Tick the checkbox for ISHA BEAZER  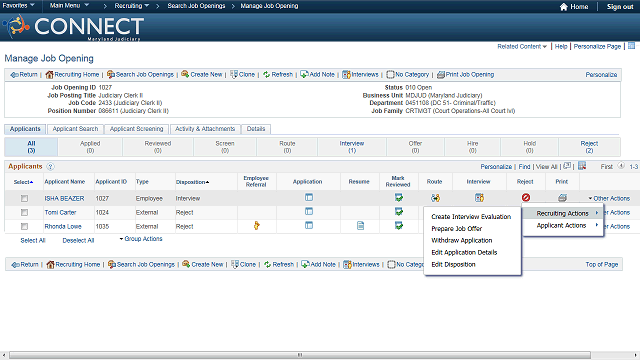(x=24, y=198)
